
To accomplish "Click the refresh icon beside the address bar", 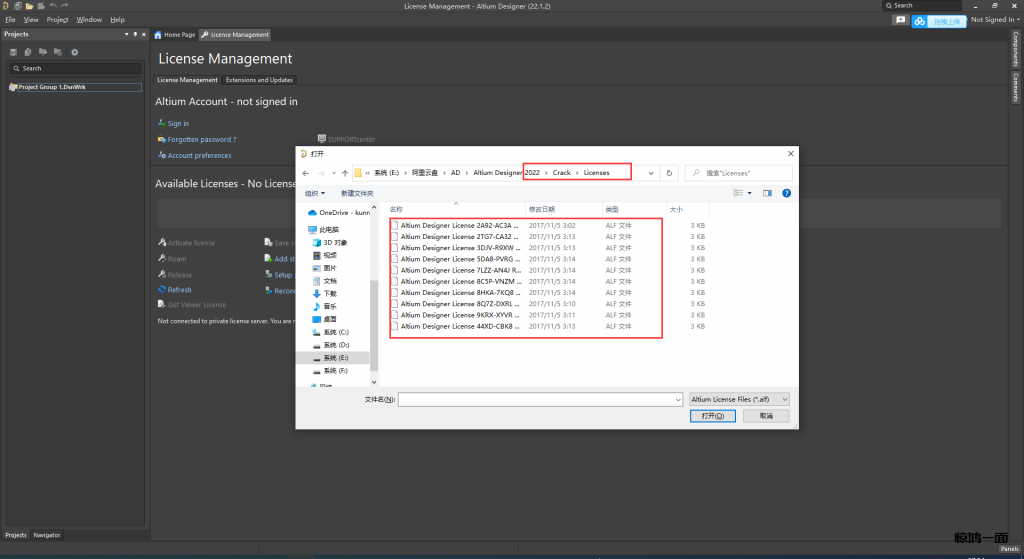I will coord(670,173).
